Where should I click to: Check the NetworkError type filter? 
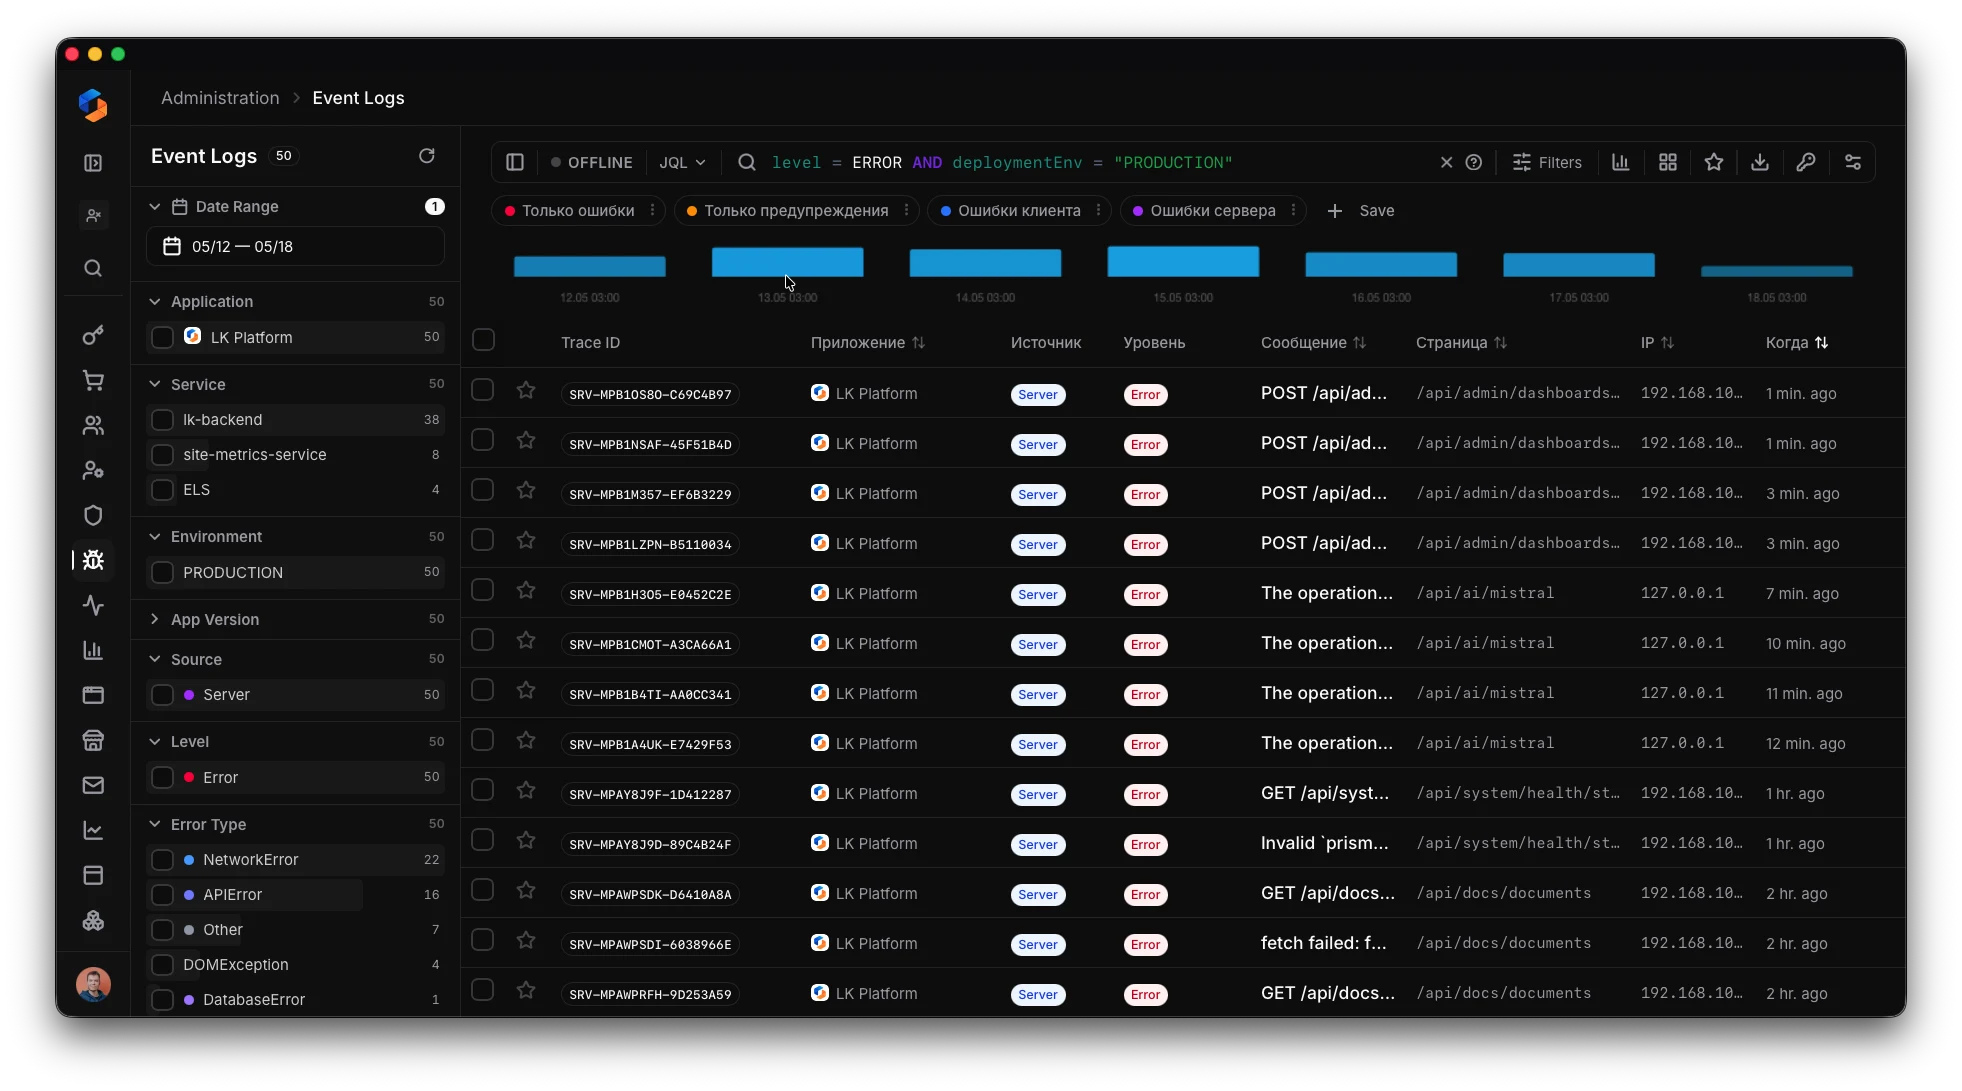[x=162, y=860]
